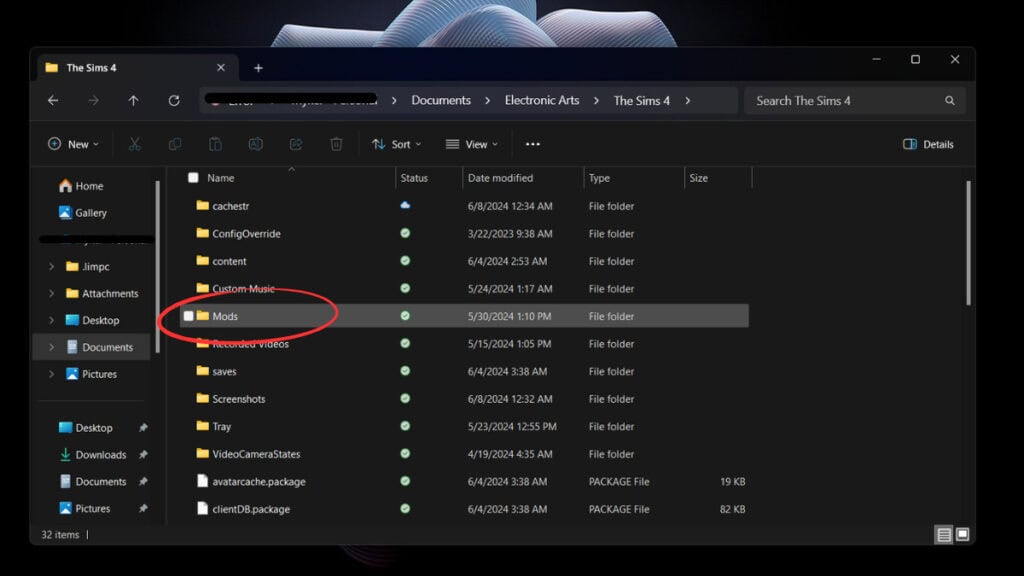The height and width of the screenshot is (576, 1024).
Task: Delete the selected item with the trash icon
Action: click(x=335, y=144)
